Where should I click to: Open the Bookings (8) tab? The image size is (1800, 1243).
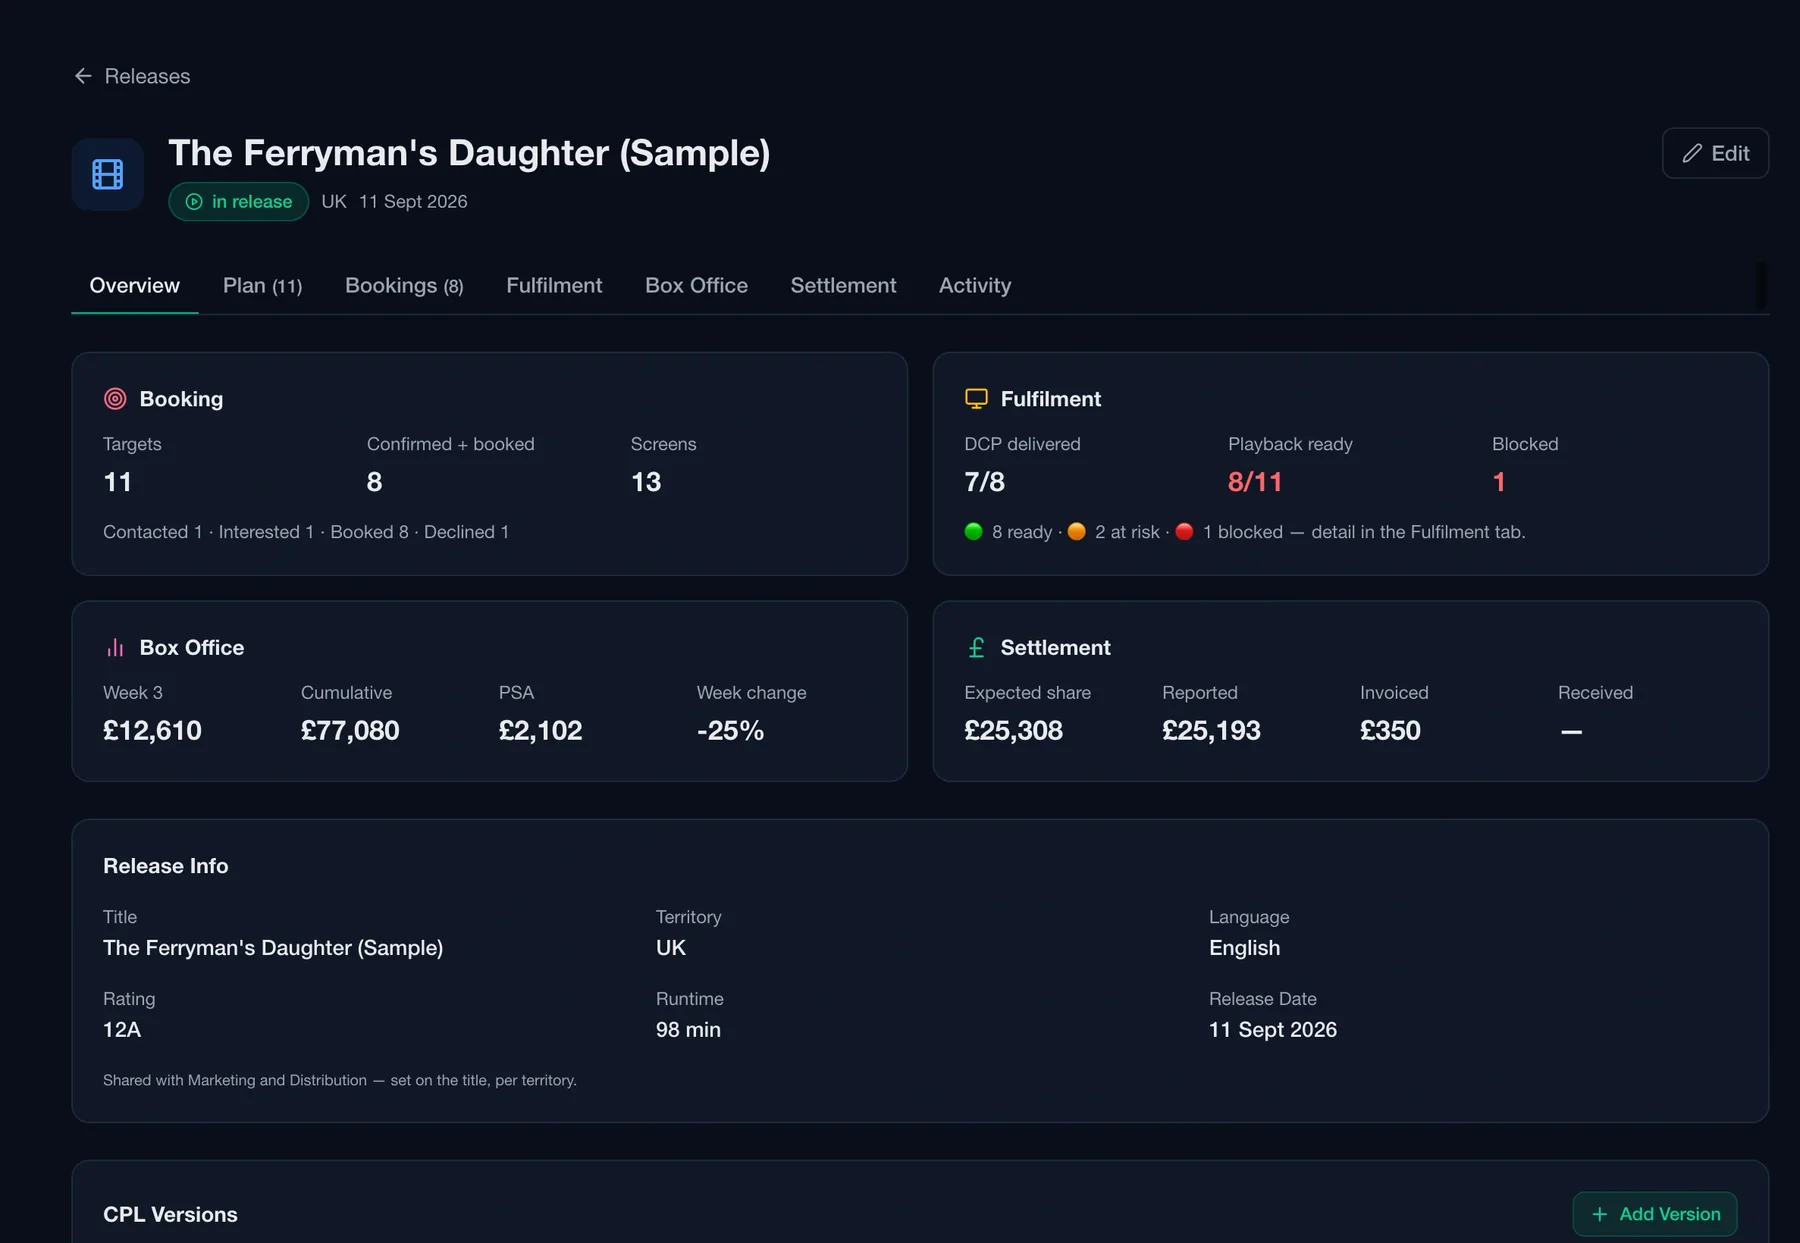pos(404,286)
